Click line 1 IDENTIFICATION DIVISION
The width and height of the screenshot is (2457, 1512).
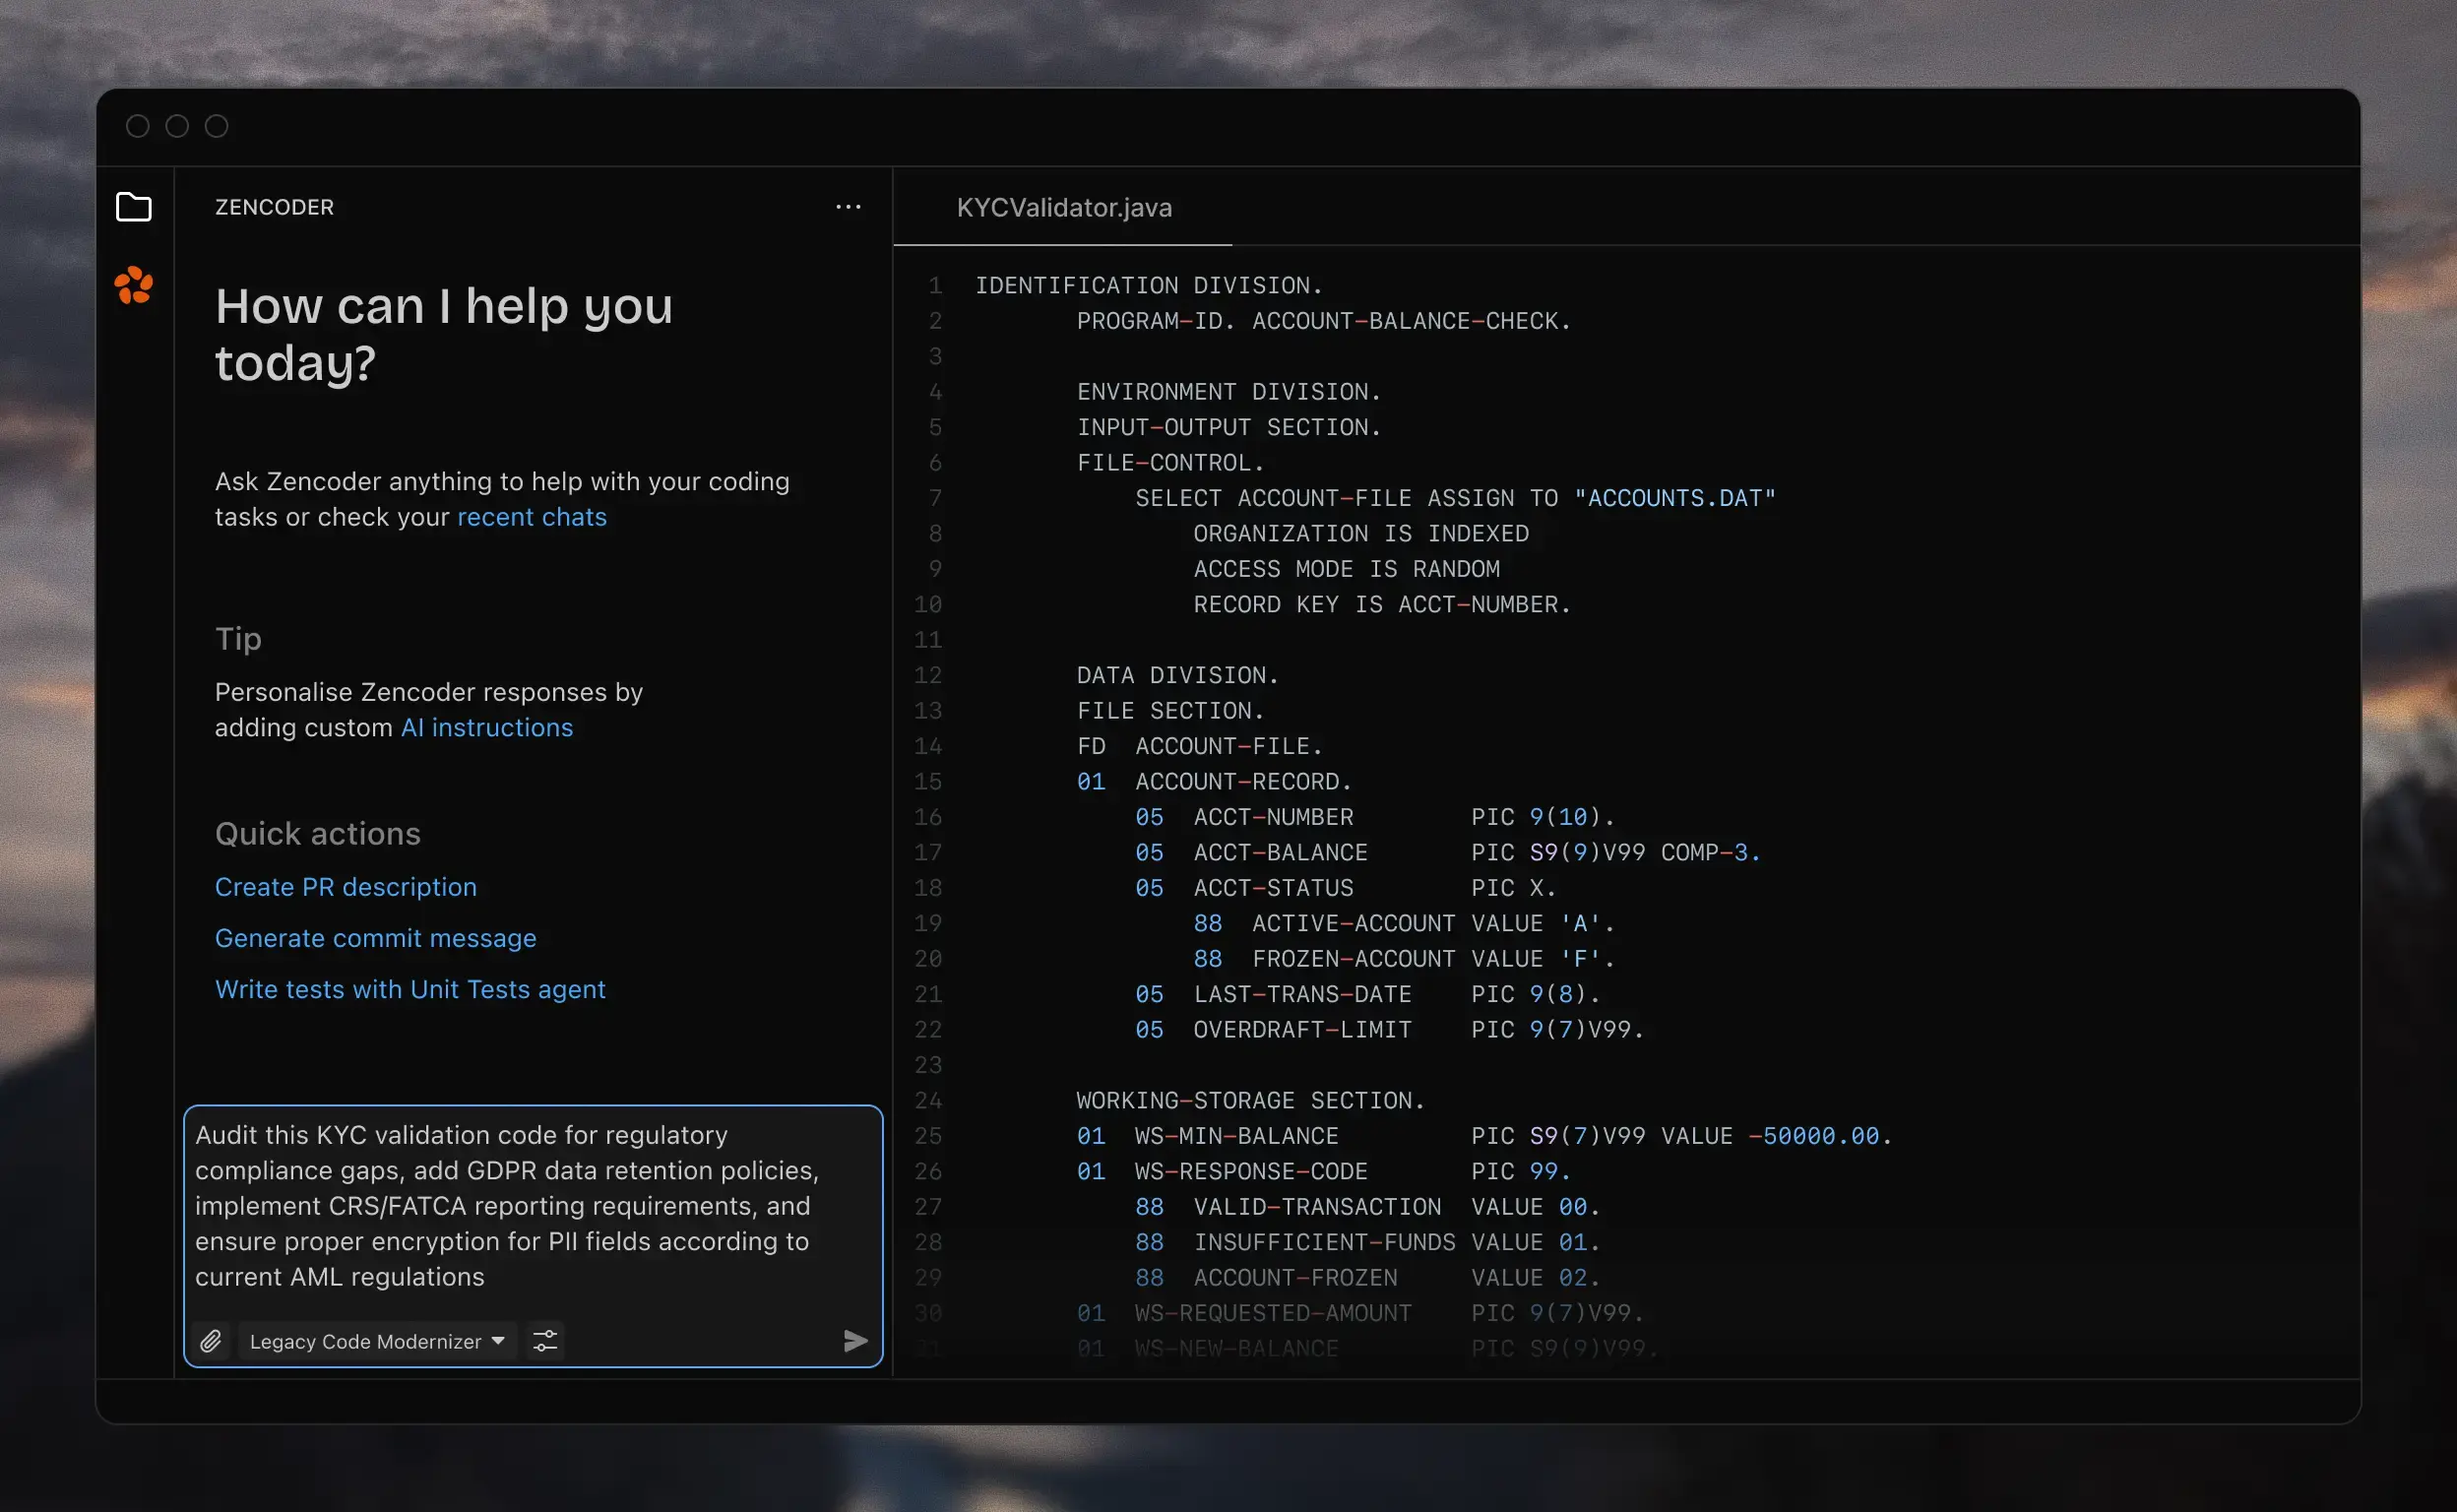click(x=1149, y=286)
